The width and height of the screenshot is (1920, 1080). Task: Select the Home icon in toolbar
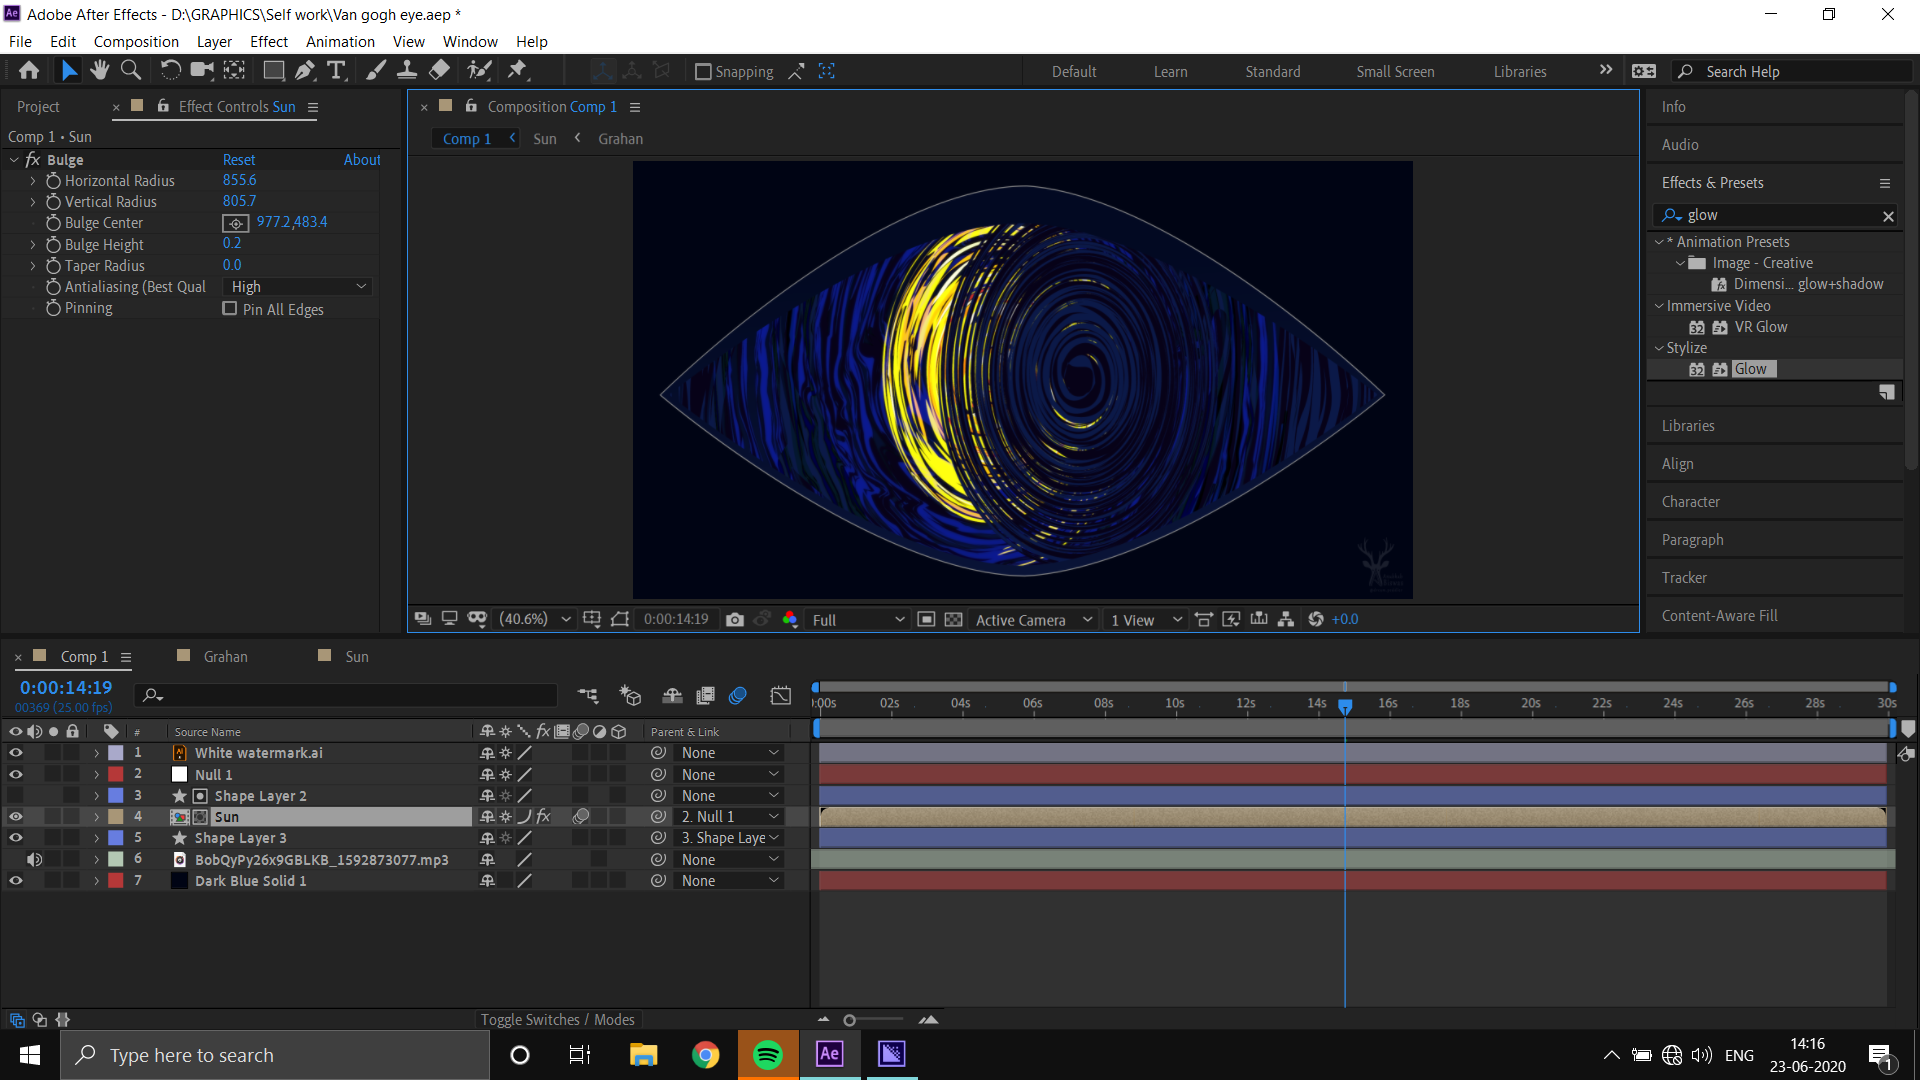coord(29,71)
